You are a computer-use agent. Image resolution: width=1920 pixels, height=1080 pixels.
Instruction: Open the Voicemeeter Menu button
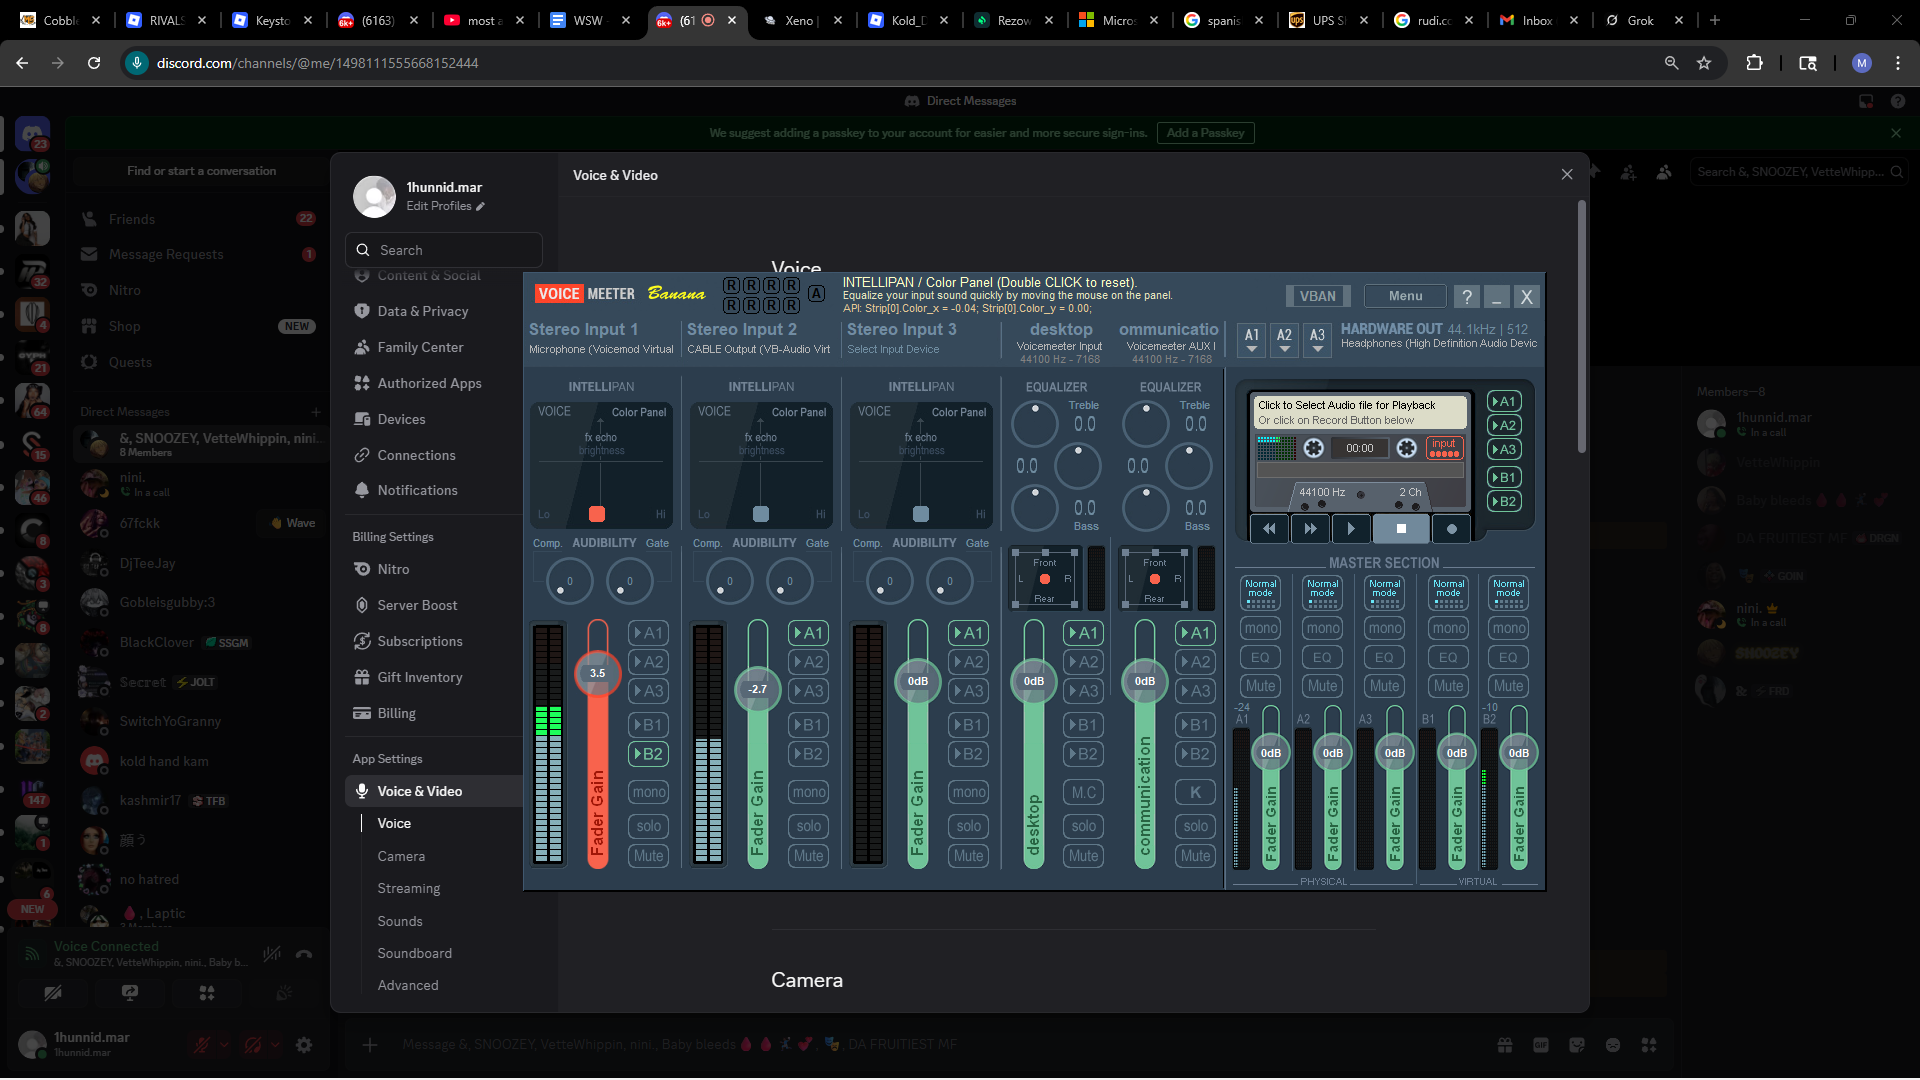[x=1405, y=296]
